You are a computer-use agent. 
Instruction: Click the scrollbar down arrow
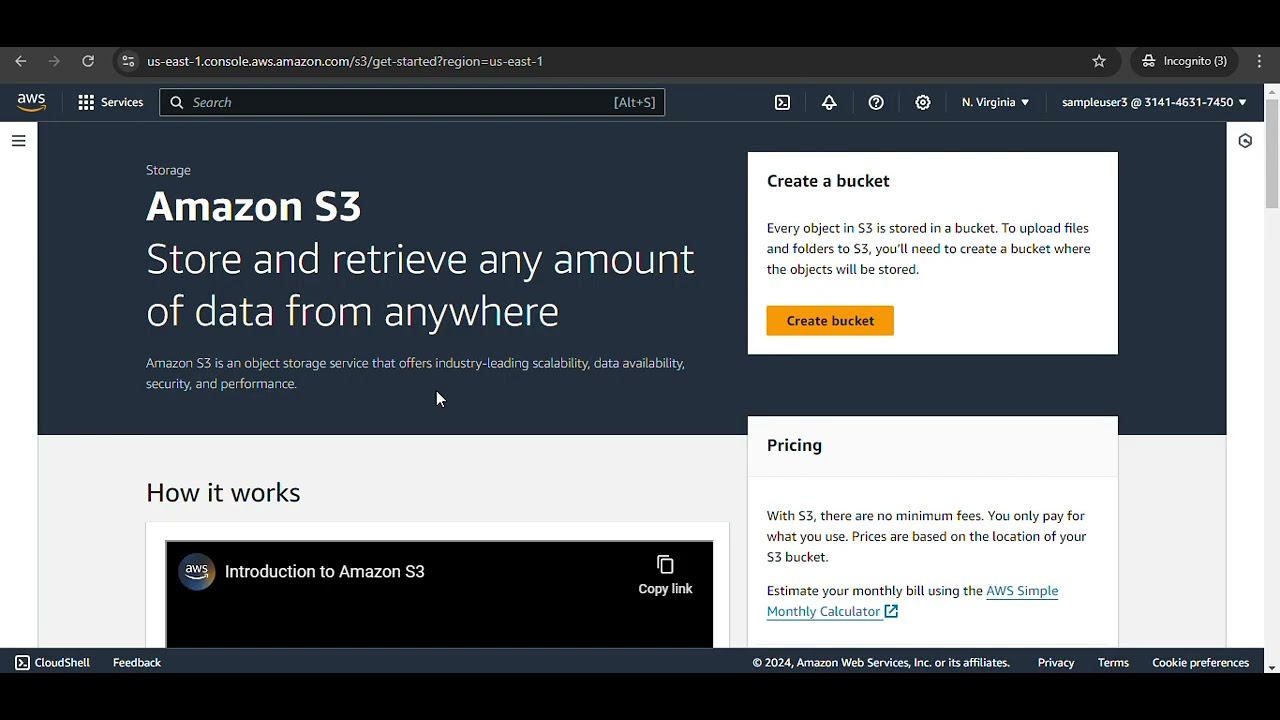[x=1272, y=667]
